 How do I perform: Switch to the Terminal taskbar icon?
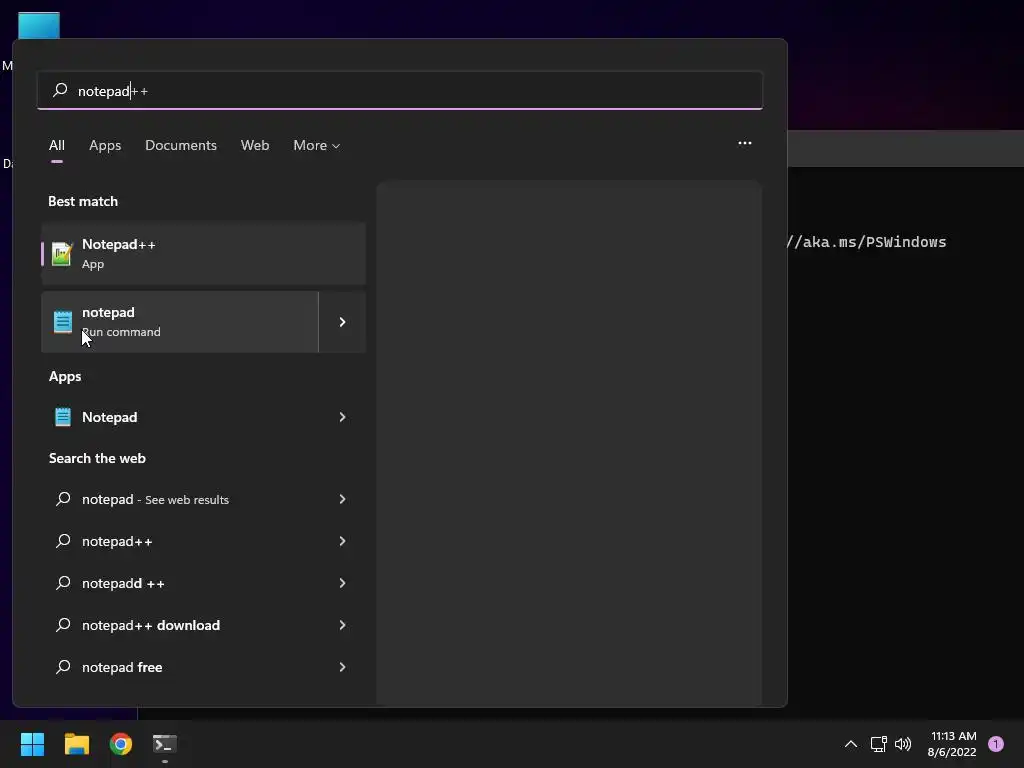pos(165,744)
